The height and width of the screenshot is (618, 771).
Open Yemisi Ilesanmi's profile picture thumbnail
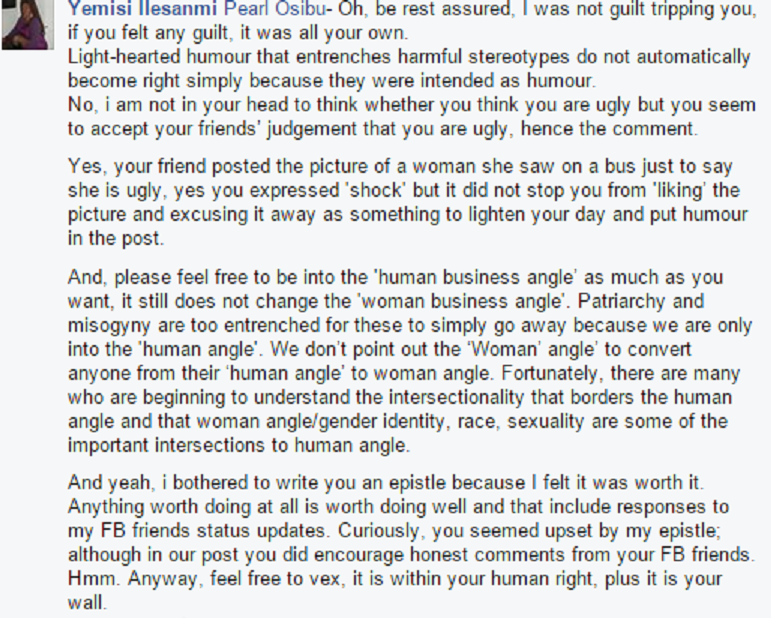28,25
